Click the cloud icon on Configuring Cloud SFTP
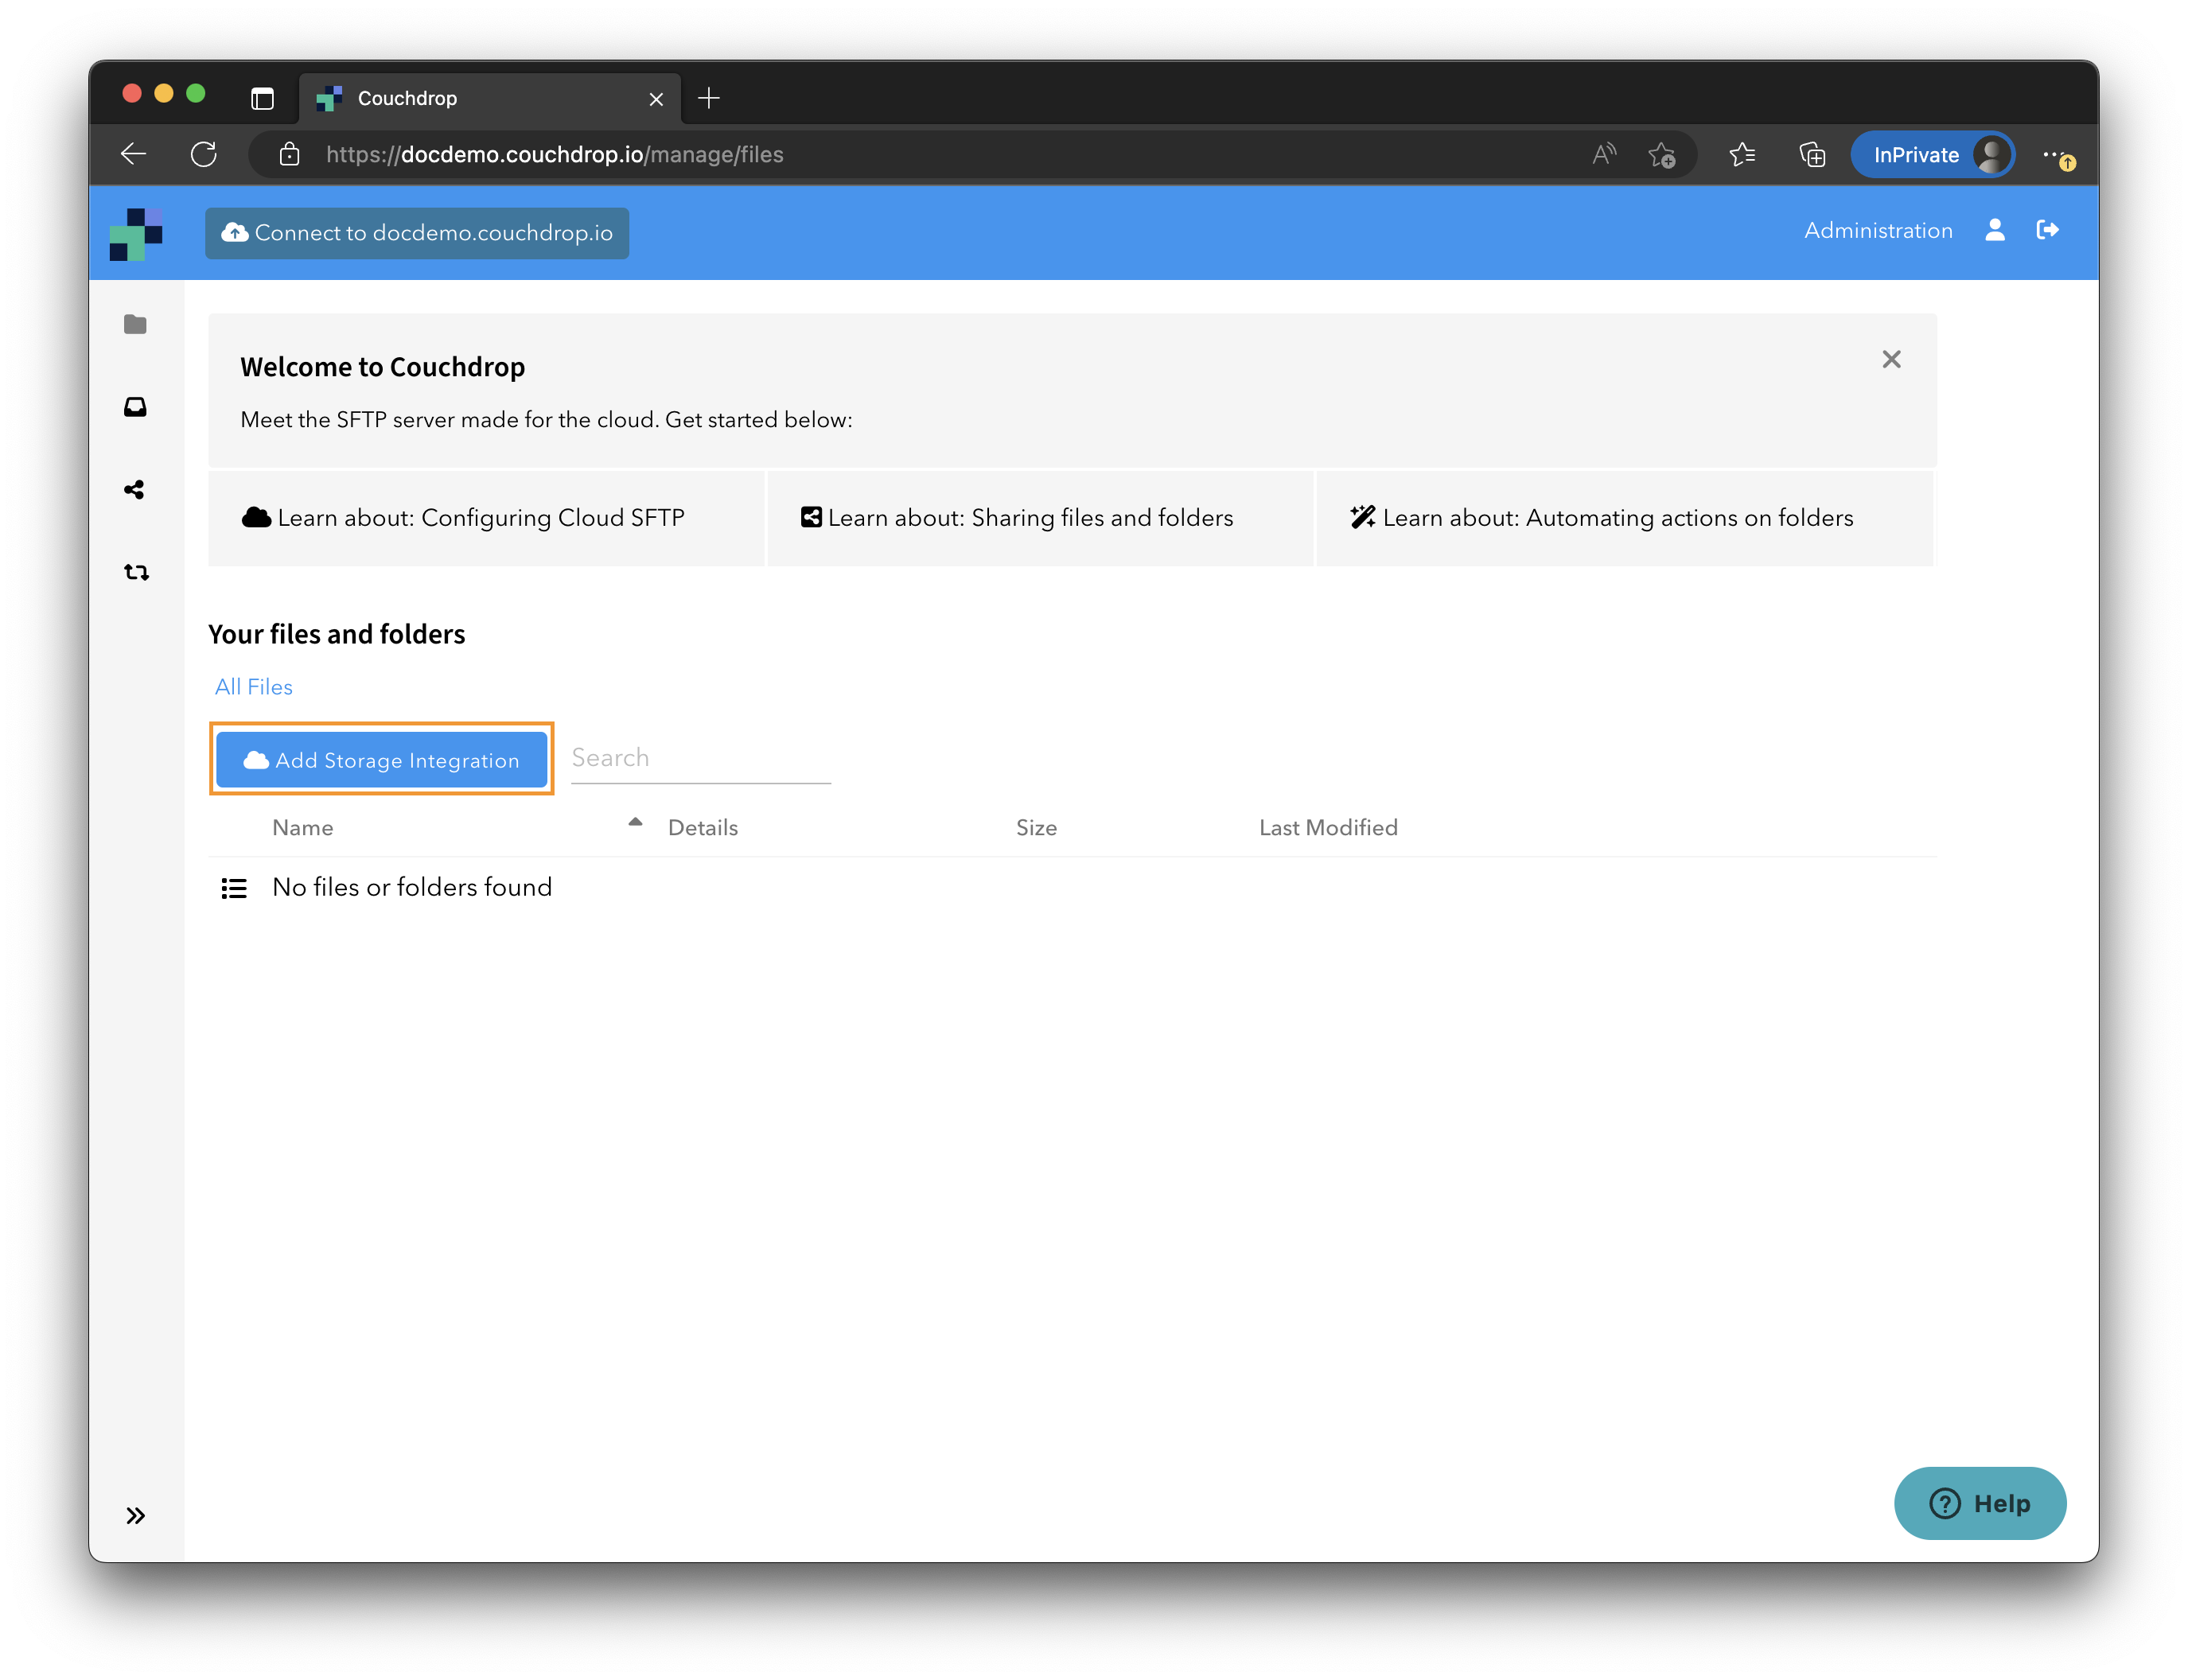 point(256,517)
